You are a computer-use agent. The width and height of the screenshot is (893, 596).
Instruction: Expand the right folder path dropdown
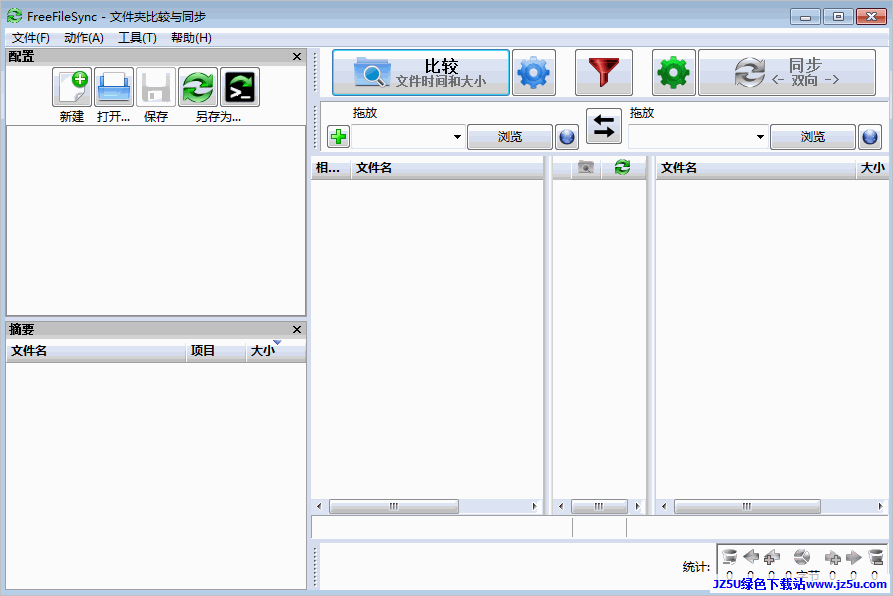pos(760,137)
